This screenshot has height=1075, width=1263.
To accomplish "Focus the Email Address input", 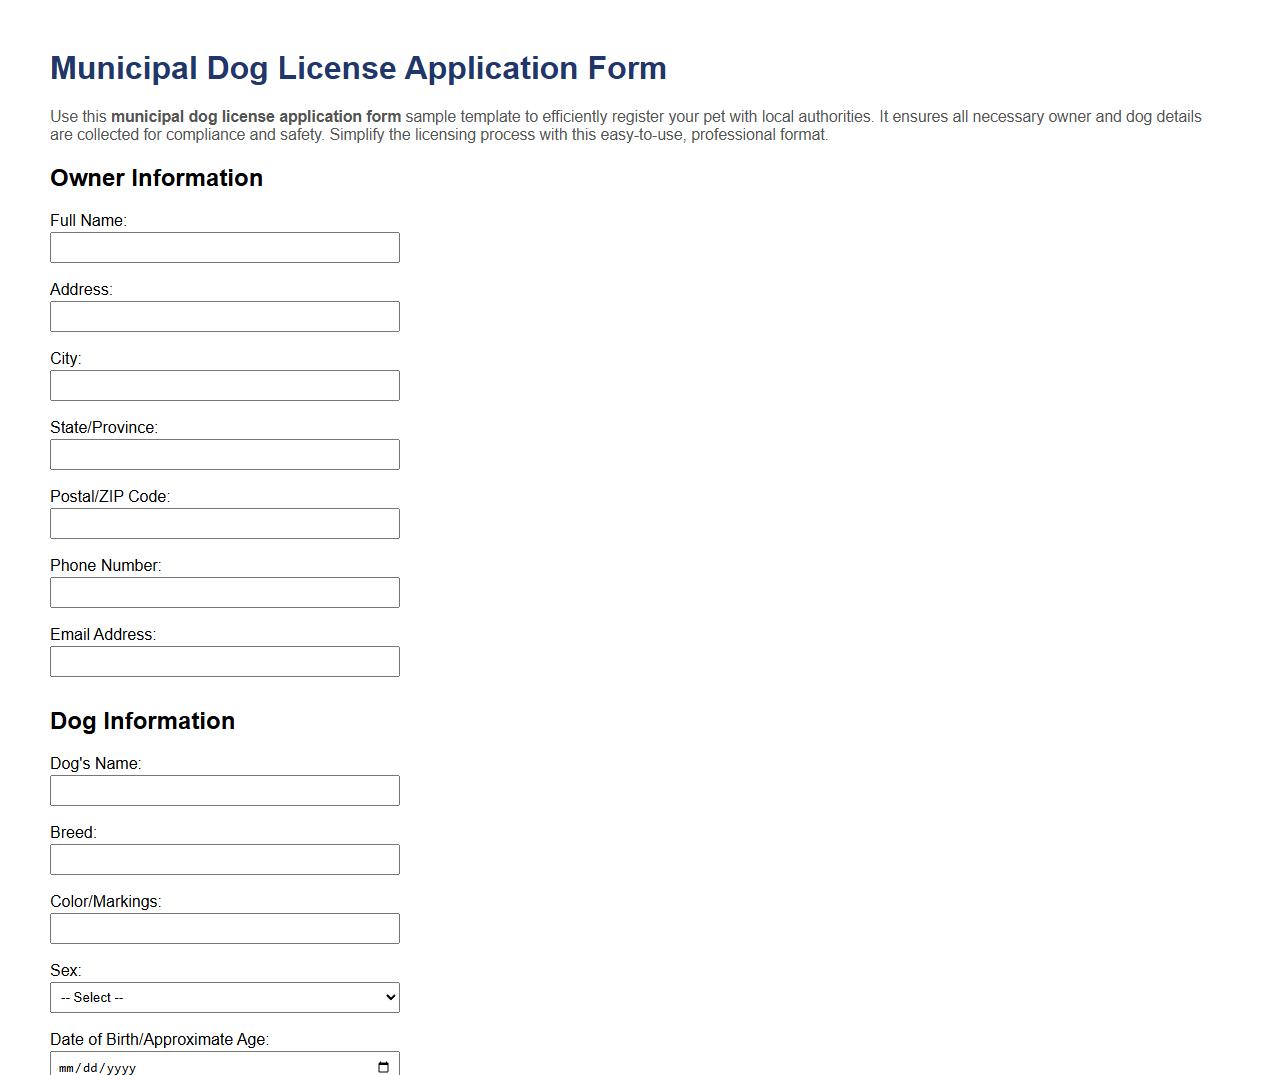I will [224, 661].
